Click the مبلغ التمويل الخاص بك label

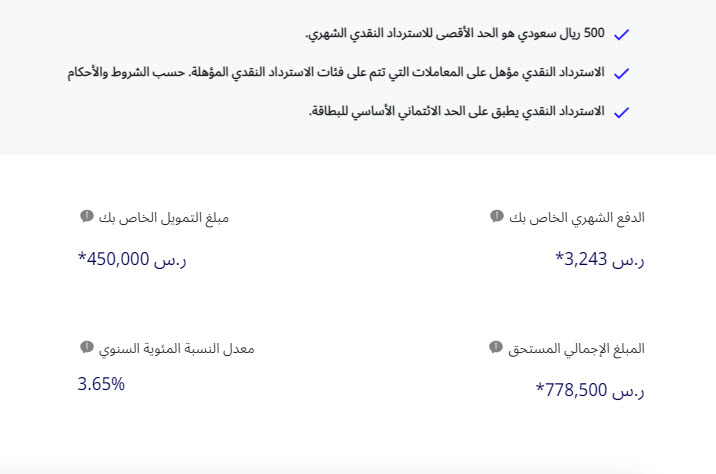click(x=163, y=218)
